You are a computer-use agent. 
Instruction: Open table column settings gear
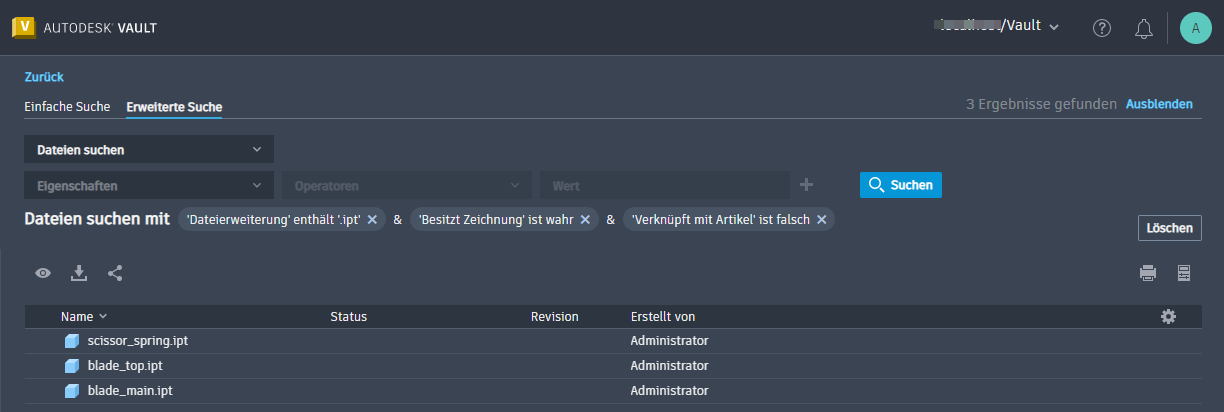(x=1168, y=316)
